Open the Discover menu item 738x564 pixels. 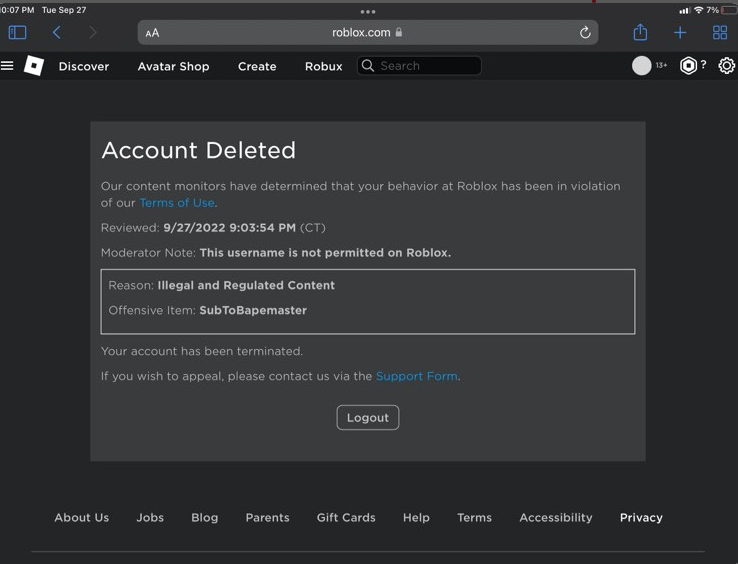[x=84, y=66]
